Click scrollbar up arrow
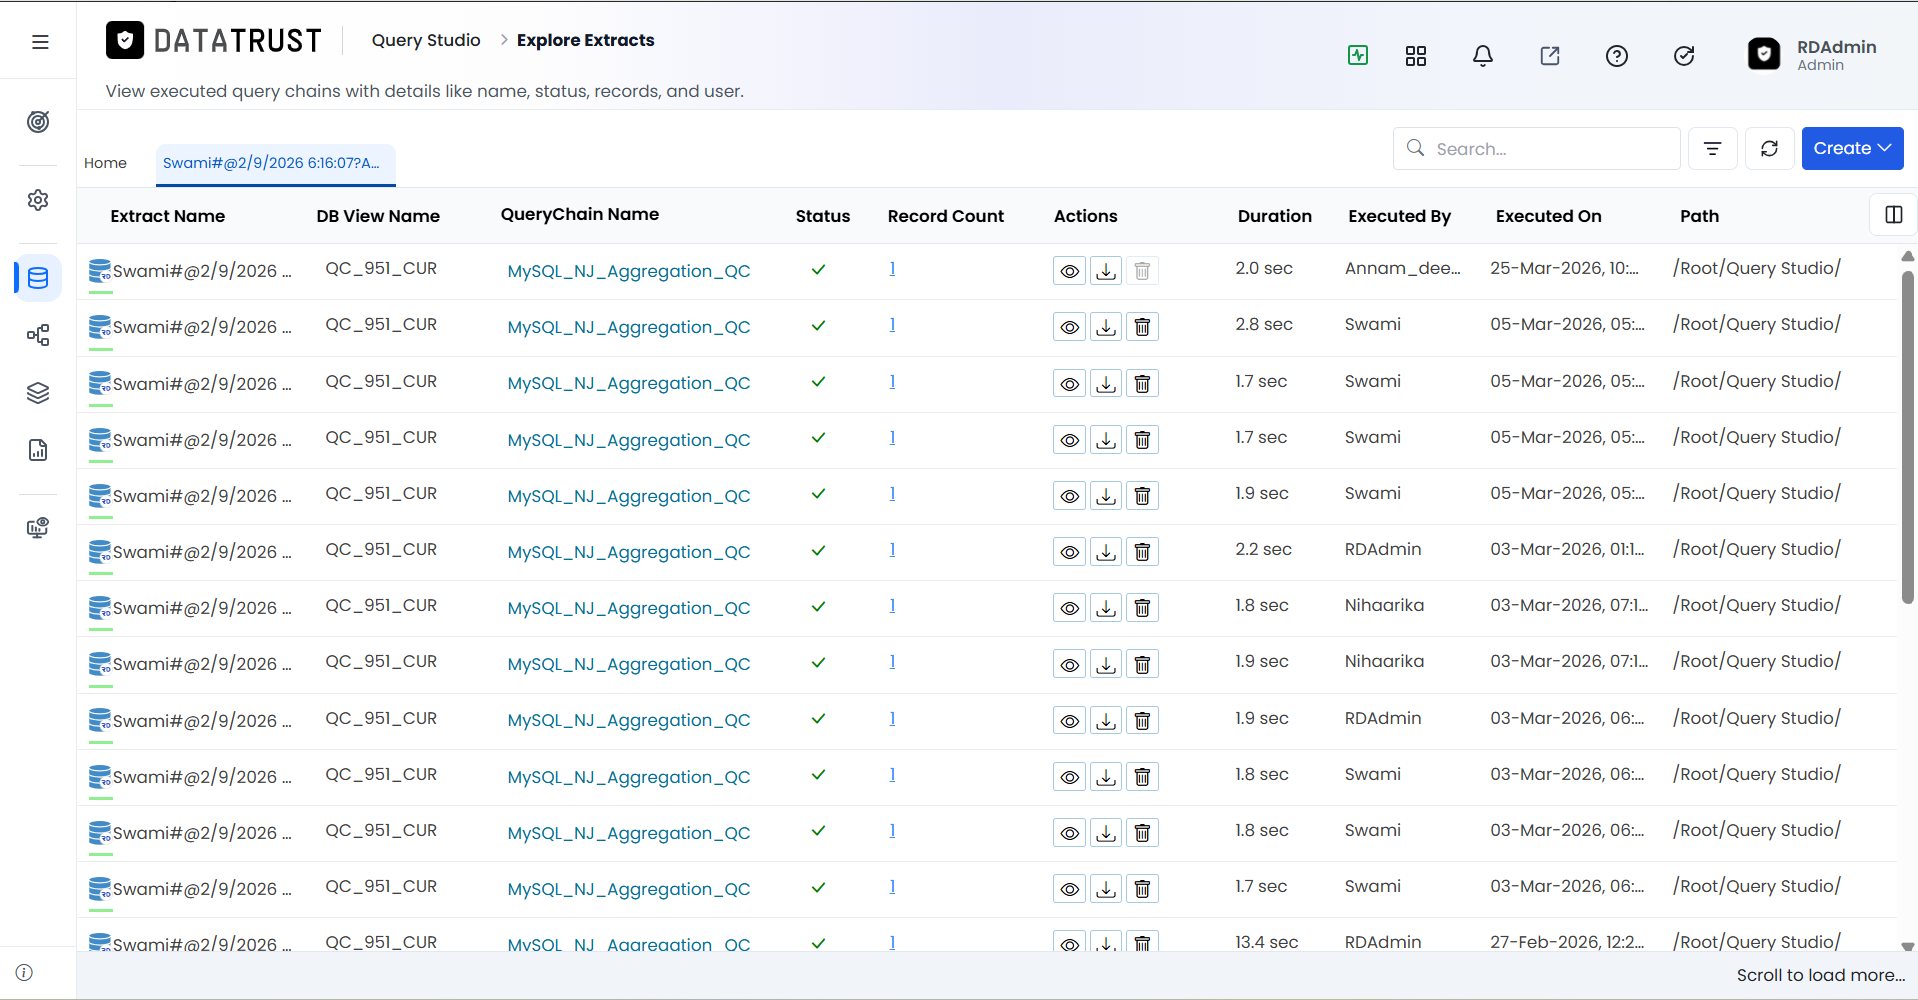Viewport: 1918px width, 1000px height. coord(1907,256)
